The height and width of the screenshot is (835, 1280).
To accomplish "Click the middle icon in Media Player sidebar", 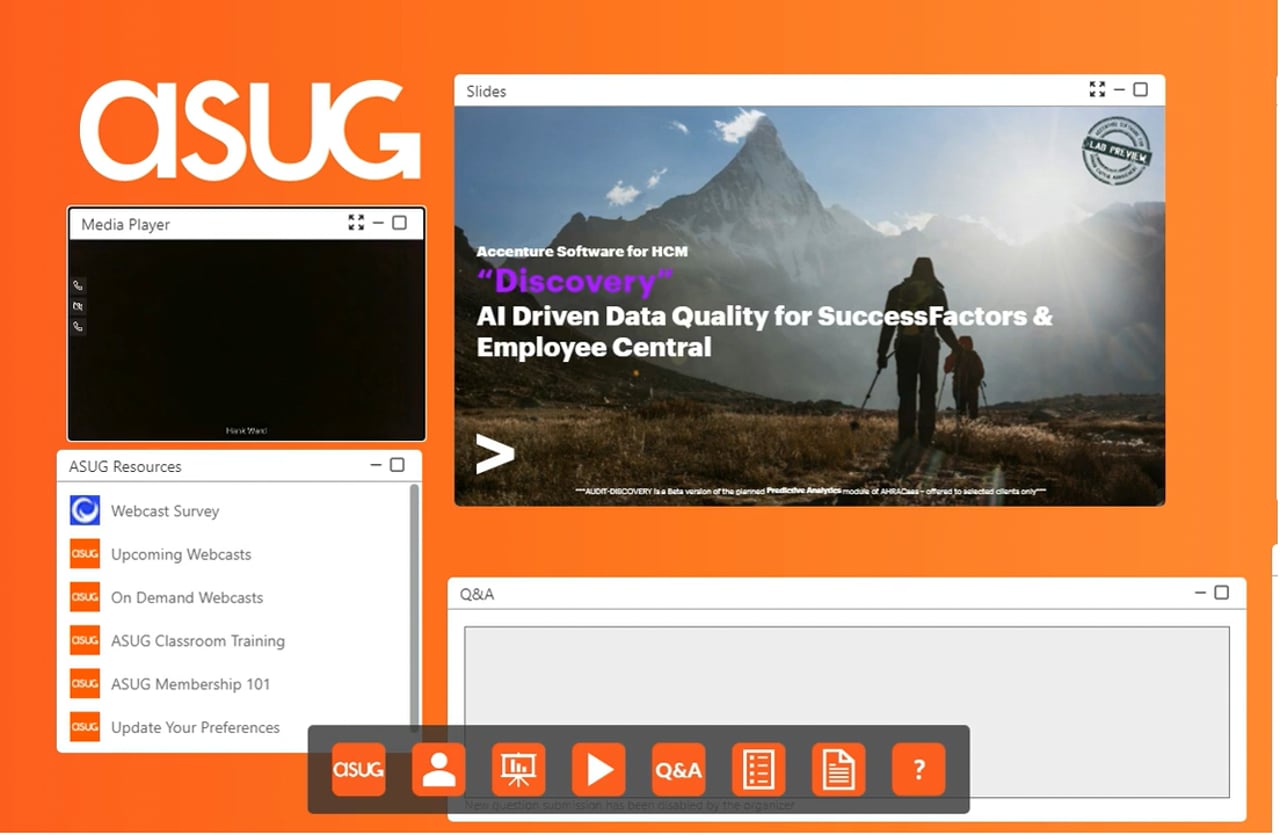I will click(x=78, y=306).
